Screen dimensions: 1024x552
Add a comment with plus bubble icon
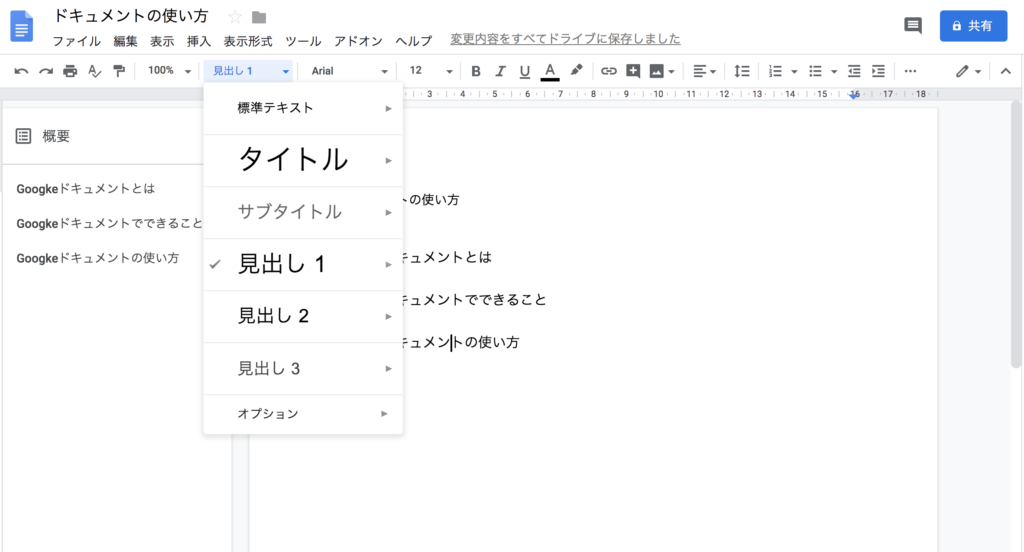tap(633, 71)
